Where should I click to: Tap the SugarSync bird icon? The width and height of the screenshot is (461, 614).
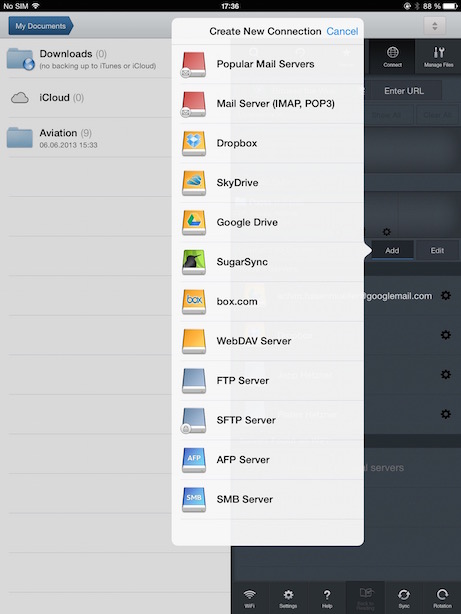pos(194,262)
